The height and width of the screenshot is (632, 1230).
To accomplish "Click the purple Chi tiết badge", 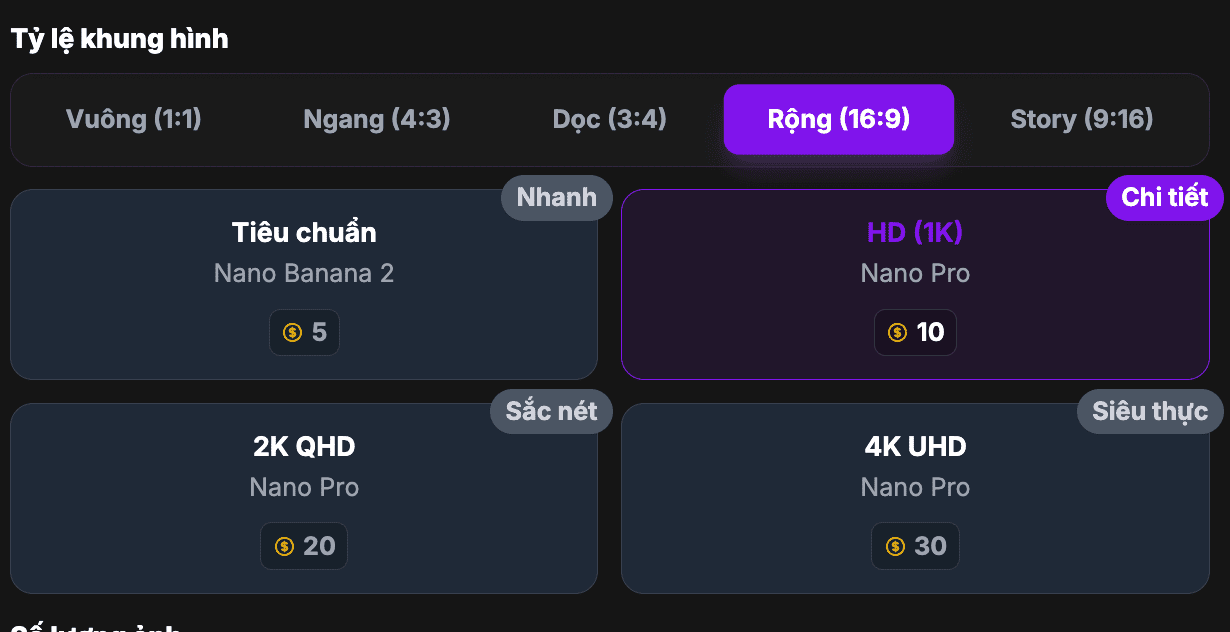I will click(1164, 197).
